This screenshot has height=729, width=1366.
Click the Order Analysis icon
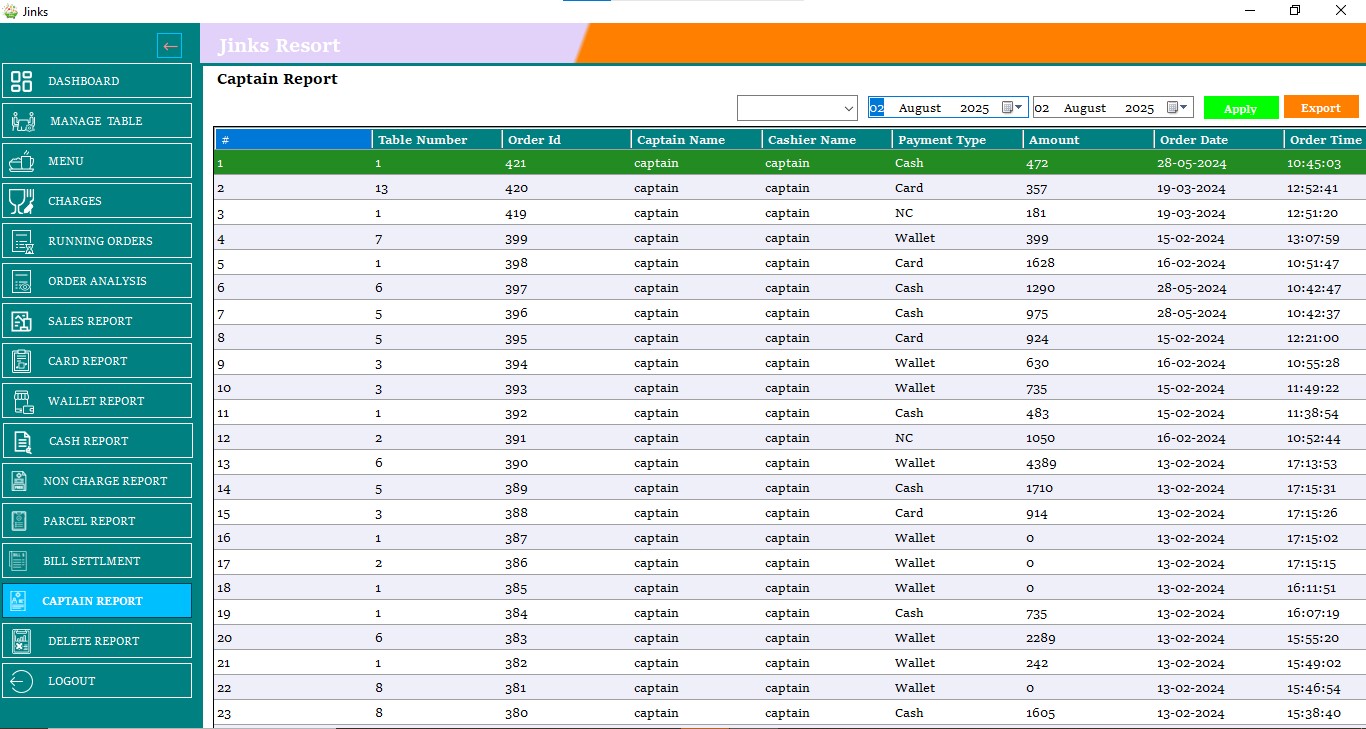pyautogui.click(x=21, y=281)
